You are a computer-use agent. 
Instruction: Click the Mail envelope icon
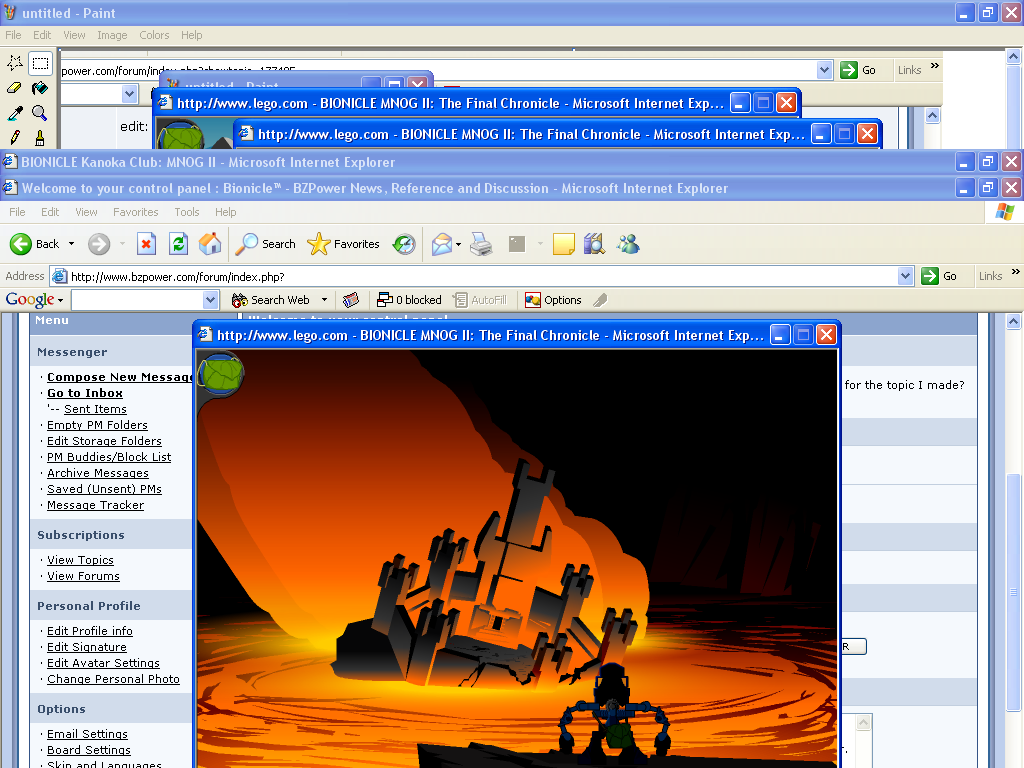441,244
